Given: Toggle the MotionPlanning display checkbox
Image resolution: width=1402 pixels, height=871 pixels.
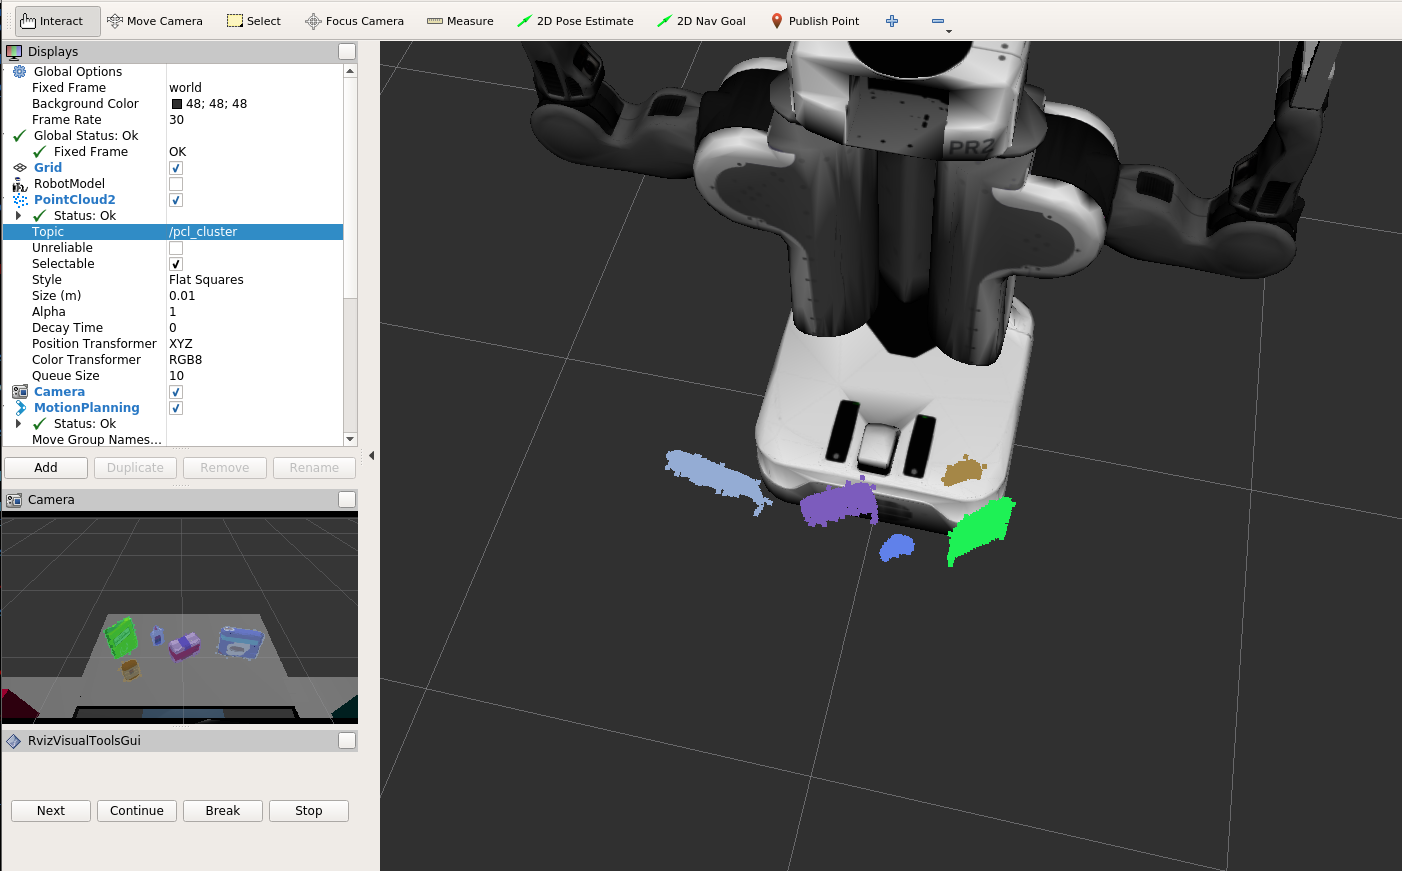Looking at the screenshot, I should [176, 408].
